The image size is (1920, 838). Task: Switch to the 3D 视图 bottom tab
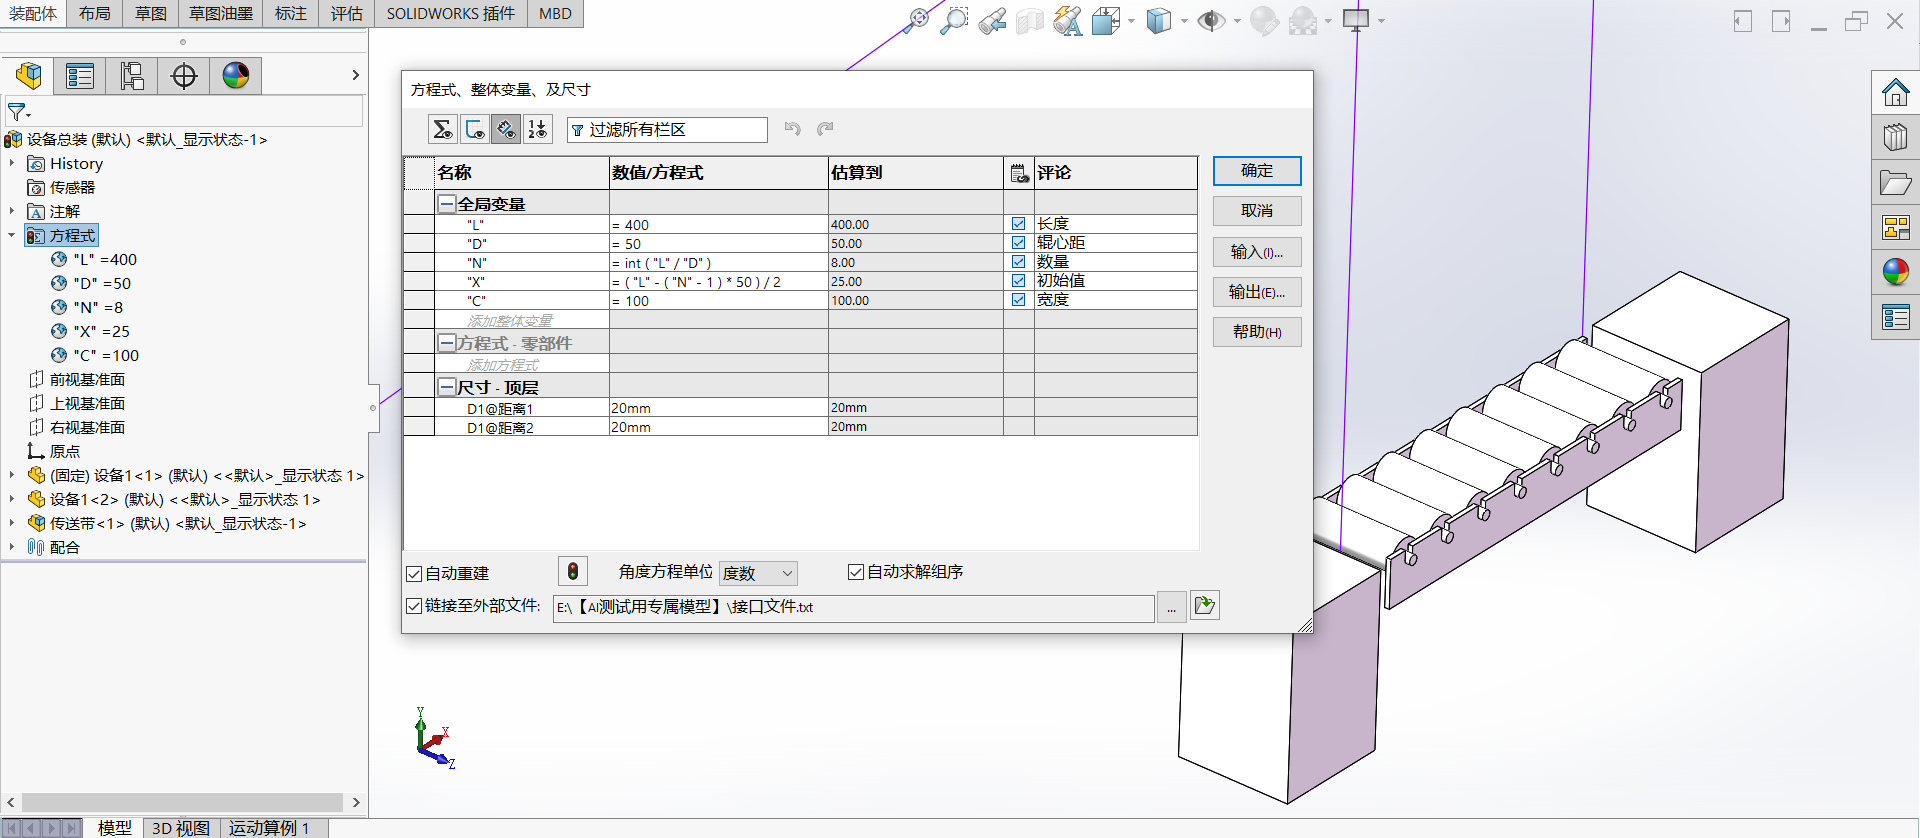181,827
